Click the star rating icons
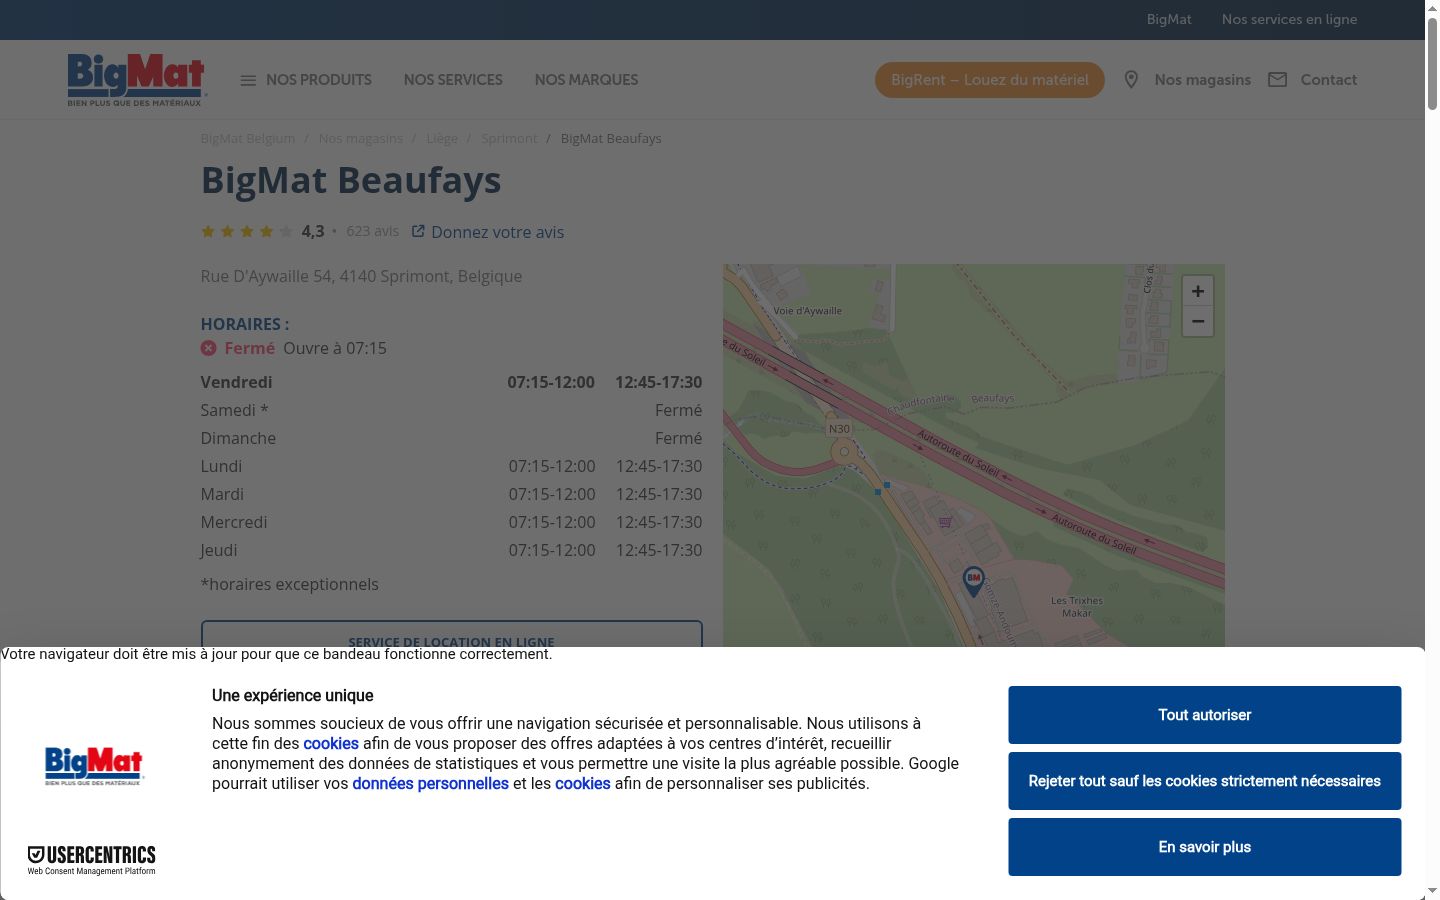 coord(247,231)
